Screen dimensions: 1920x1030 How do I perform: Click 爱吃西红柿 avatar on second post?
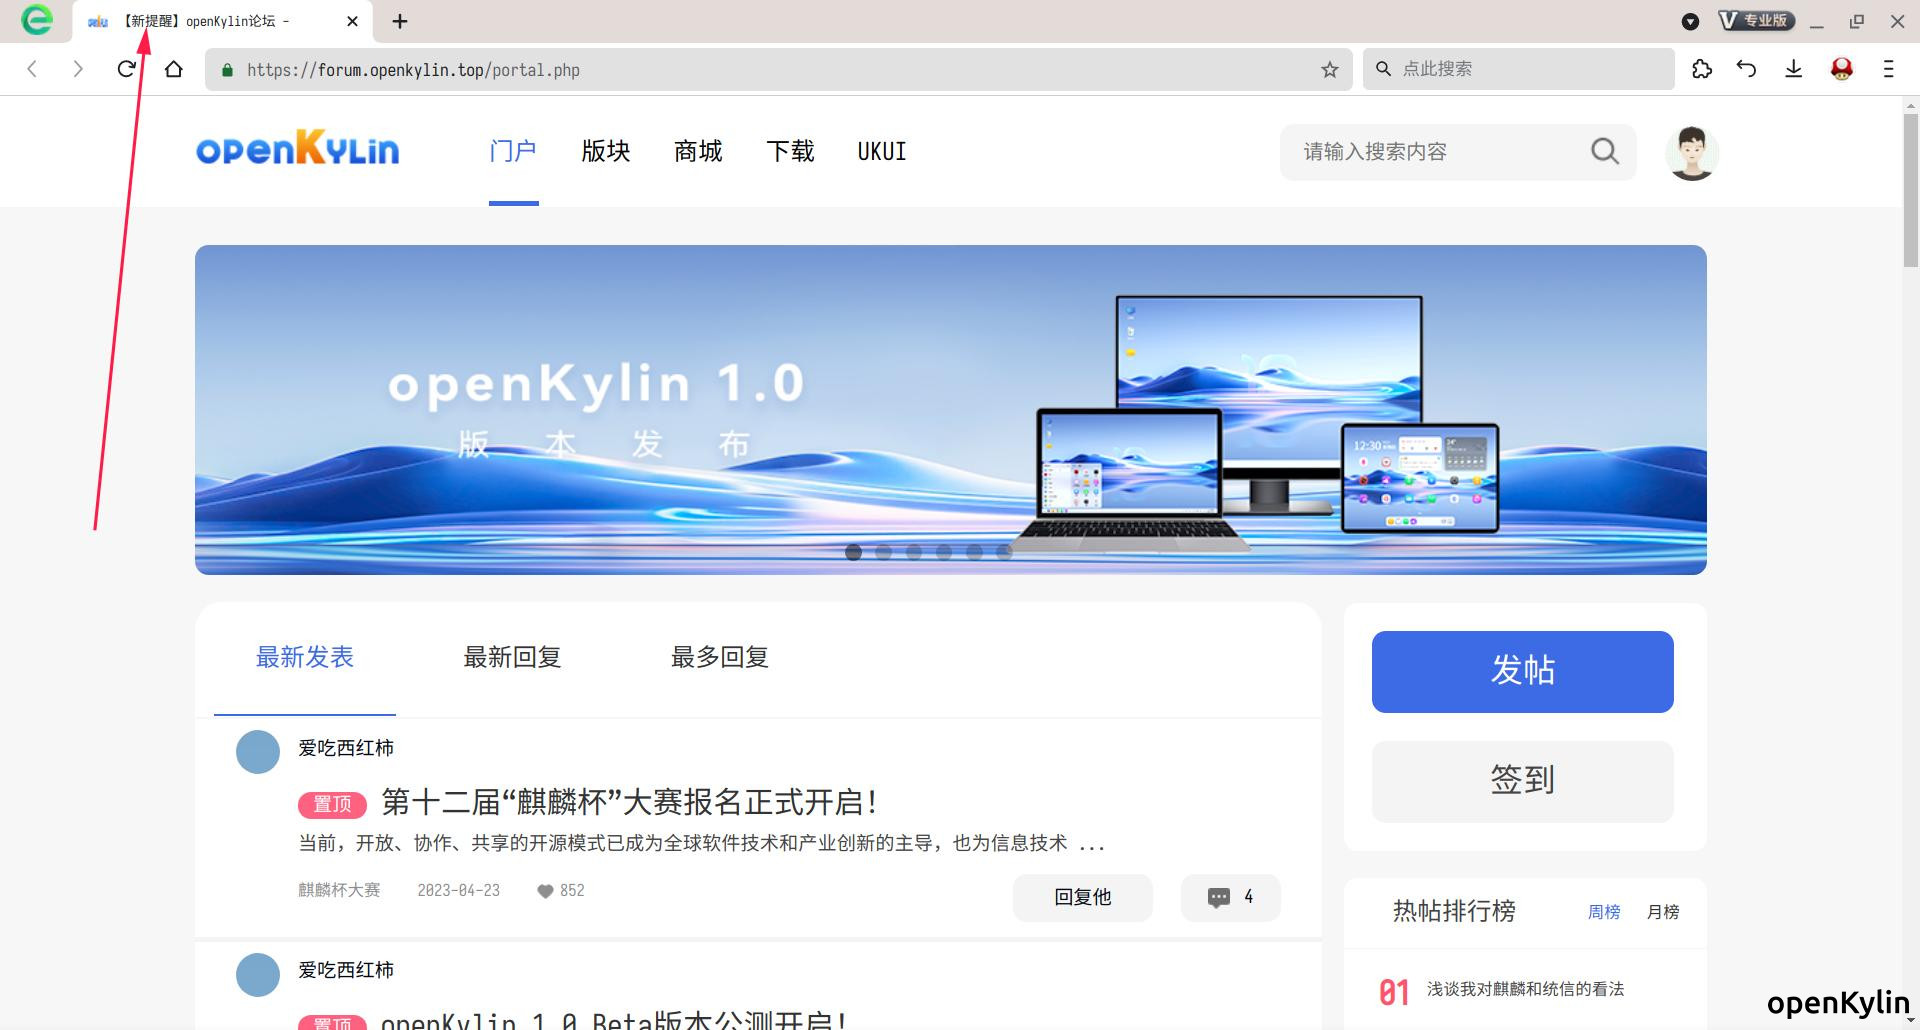pyautogui.click(x=258, y=974)
